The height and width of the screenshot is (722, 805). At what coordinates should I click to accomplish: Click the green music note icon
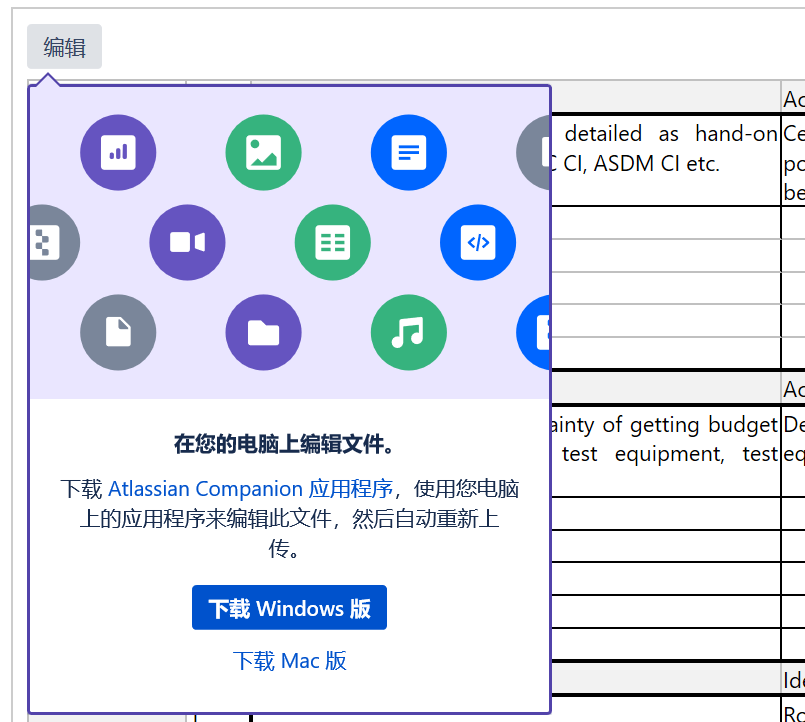point(409,332)
